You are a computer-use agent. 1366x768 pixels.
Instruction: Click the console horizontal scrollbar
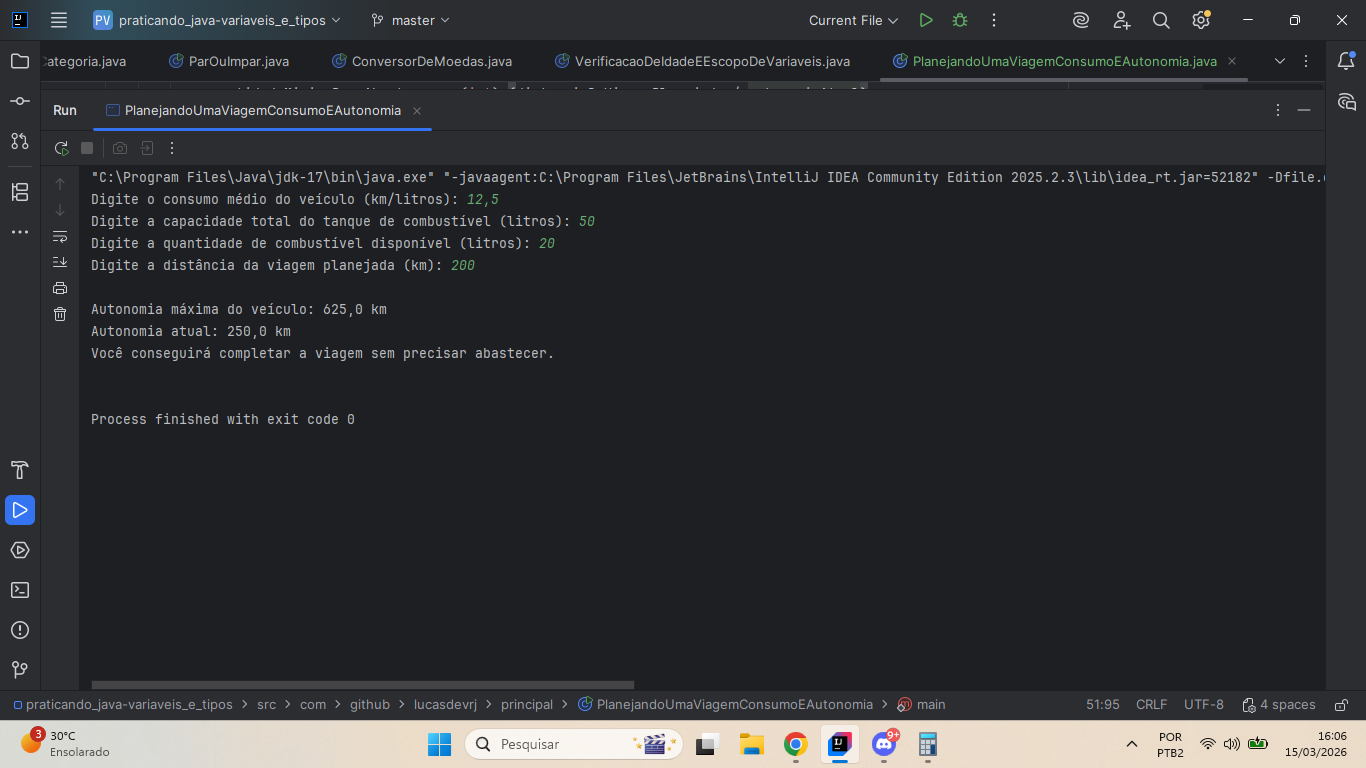362,685
